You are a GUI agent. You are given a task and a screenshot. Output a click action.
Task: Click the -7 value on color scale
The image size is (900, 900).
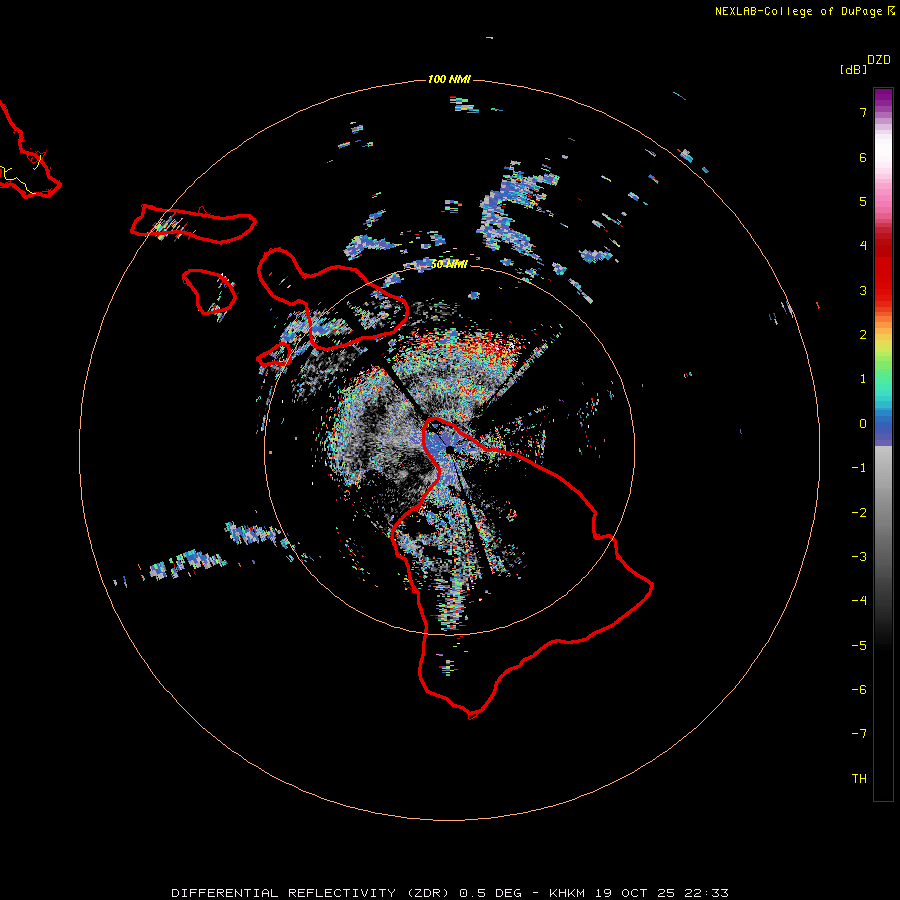click(x=859, y=734)
